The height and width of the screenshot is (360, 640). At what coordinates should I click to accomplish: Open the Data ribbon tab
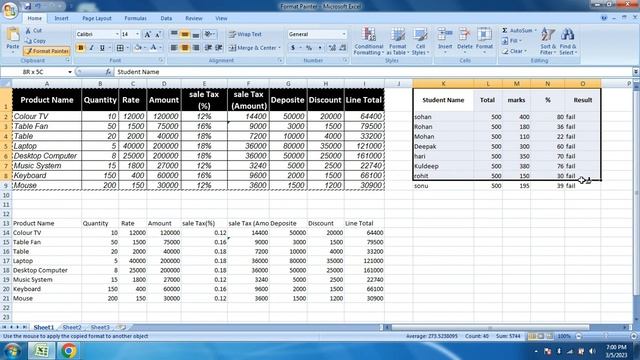click(x=166, y=18)
